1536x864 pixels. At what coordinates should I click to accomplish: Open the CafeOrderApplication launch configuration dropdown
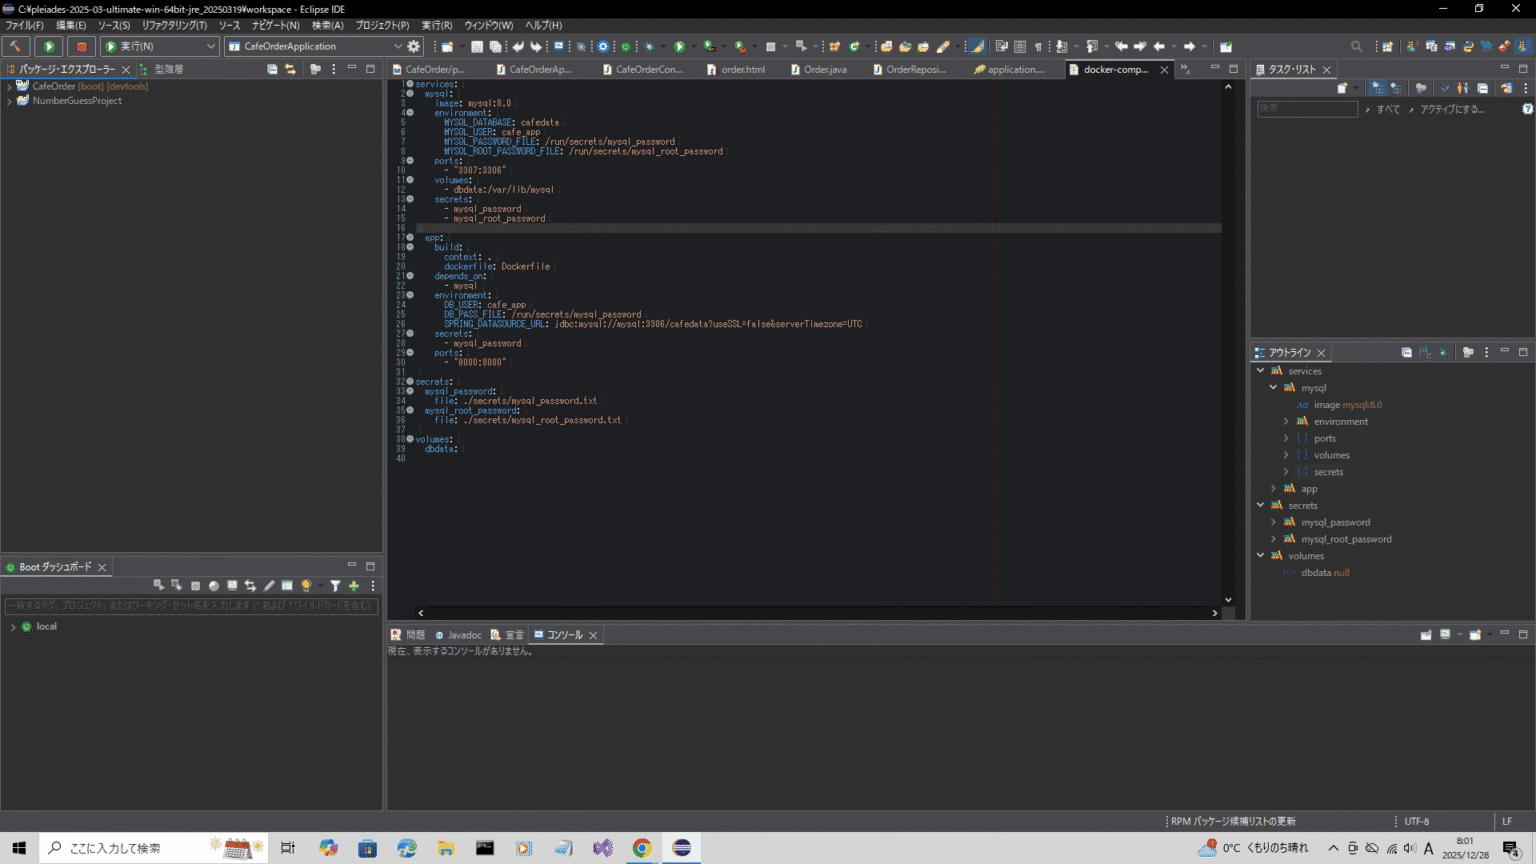(398, 46)
